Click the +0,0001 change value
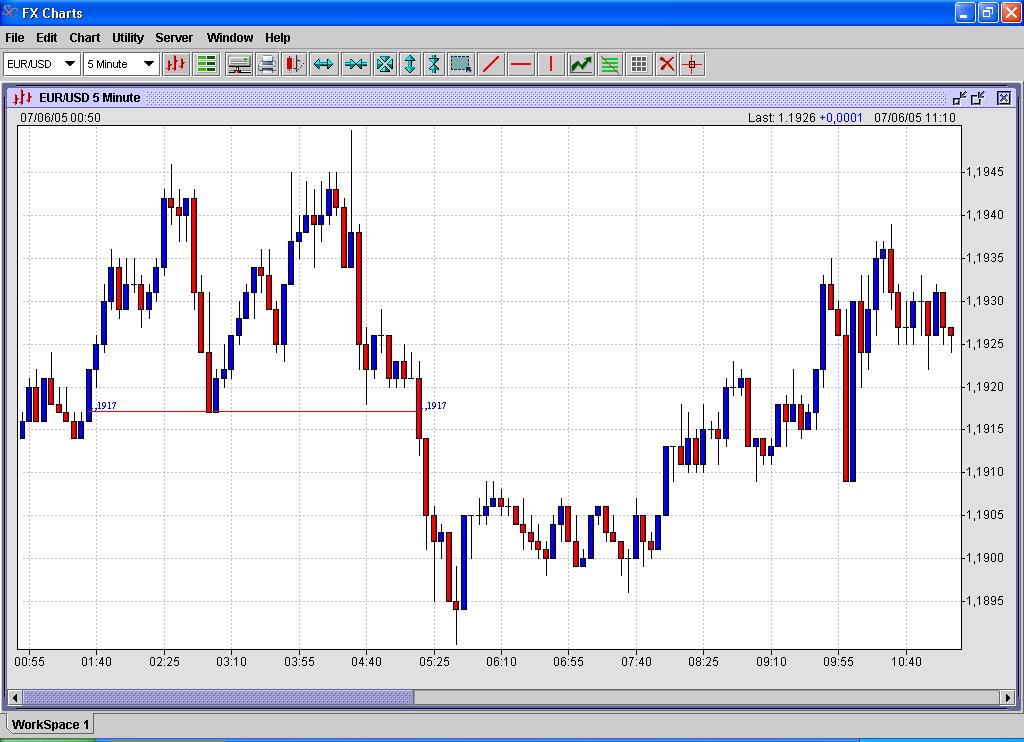 point(840,118)
